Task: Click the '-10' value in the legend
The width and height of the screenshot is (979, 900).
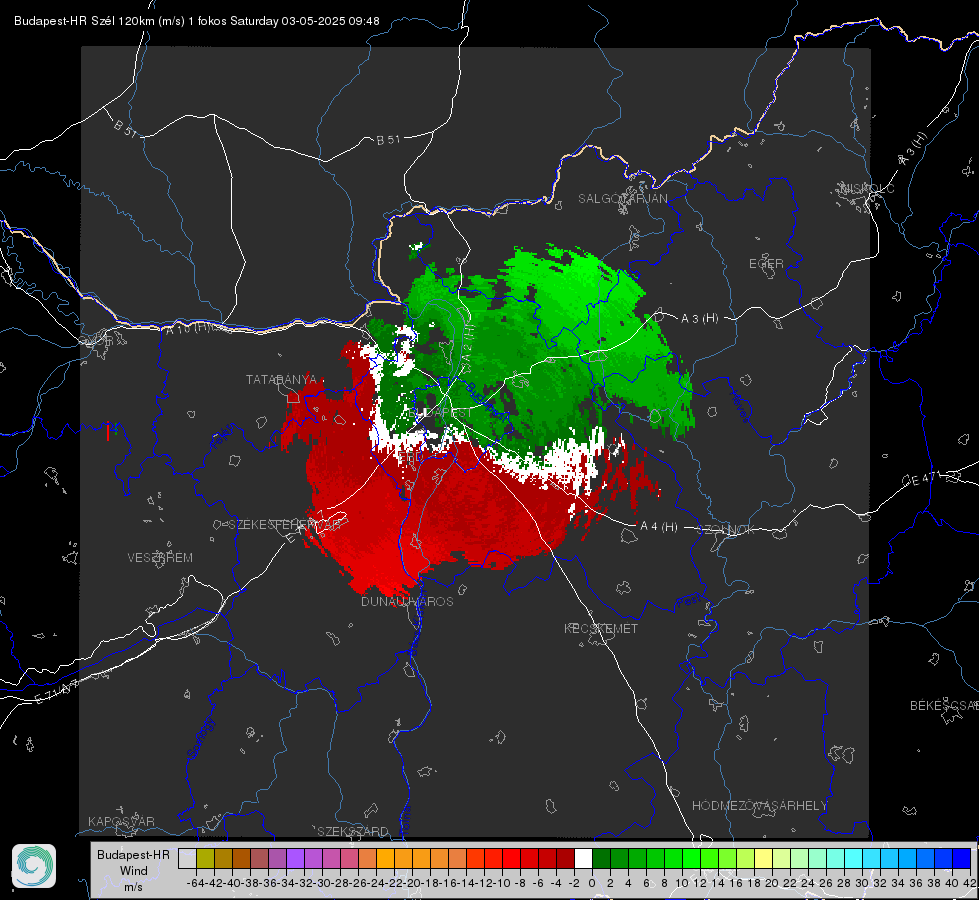Action: pyautogui.click(x=502, y=883)
